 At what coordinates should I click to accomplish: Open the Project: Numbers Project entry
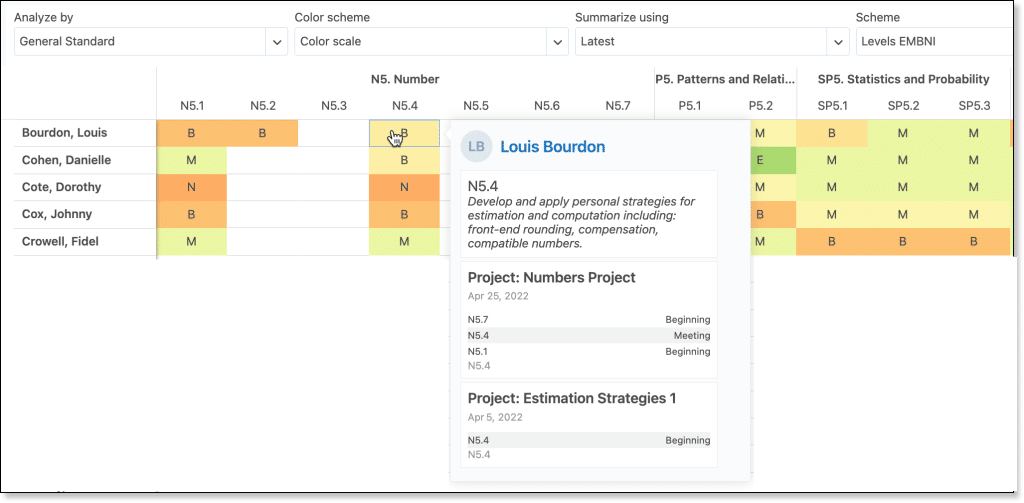(x=551, y=278)
